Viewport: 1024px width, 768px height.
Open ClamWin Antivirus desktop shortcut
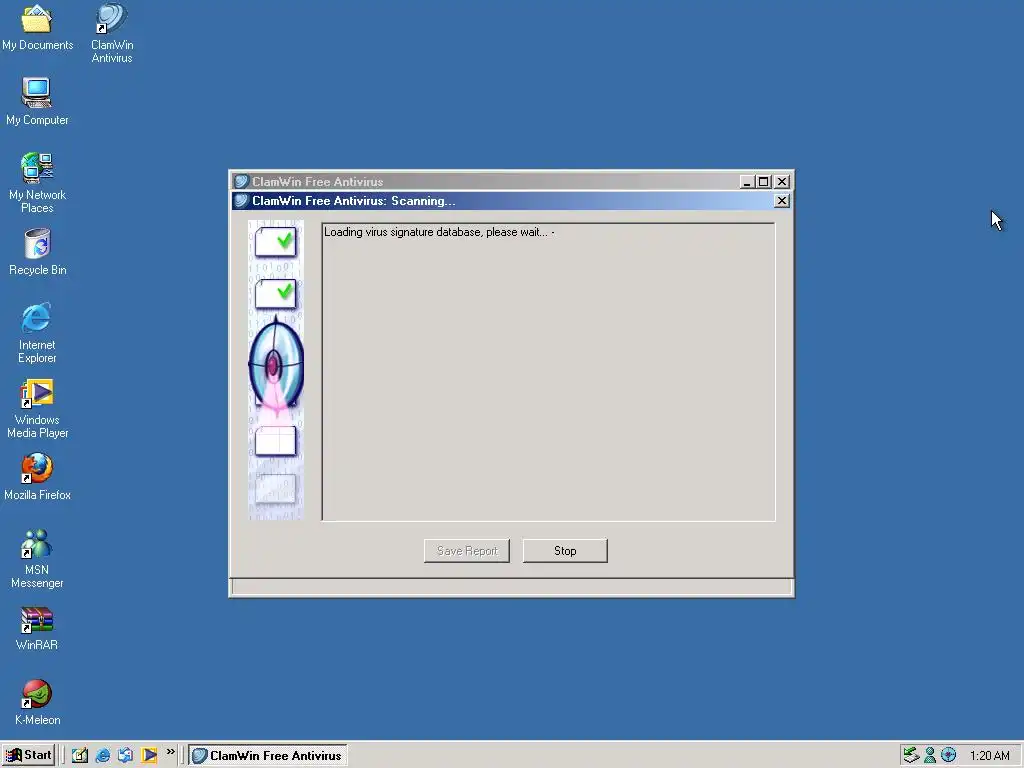[112, 33]
